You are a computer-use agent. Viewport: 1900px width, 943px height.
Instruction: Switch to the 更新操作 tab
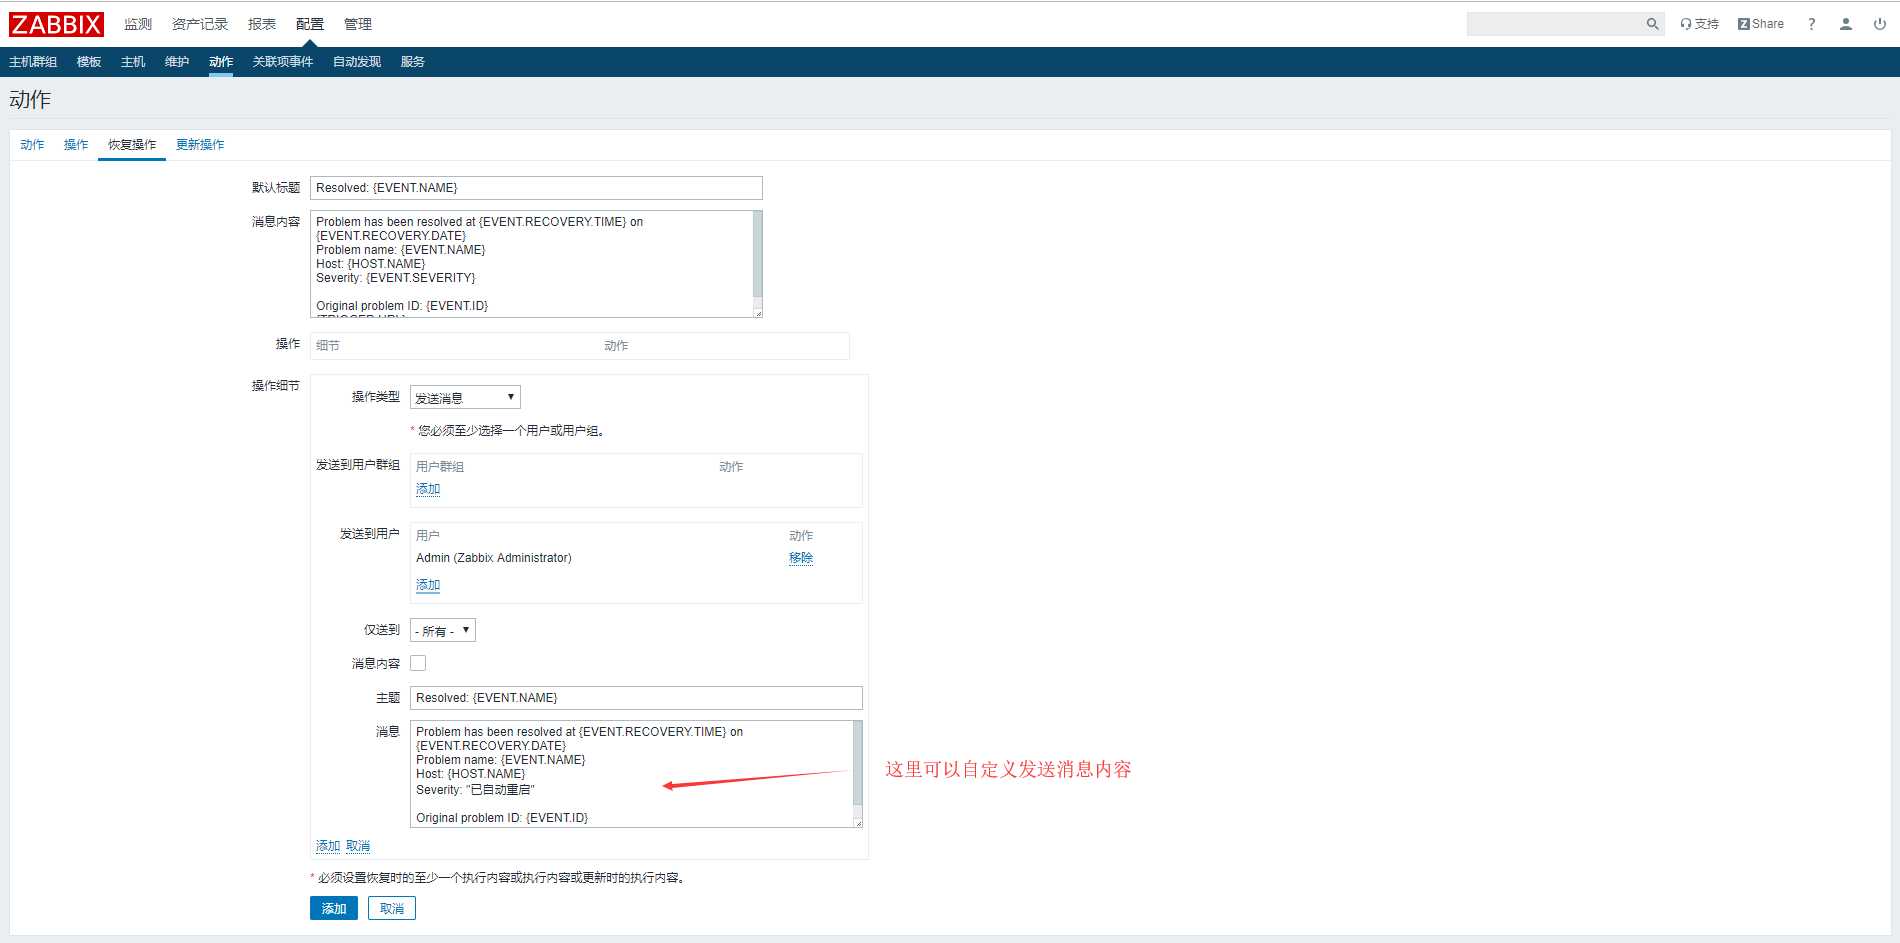click(200, 145)
